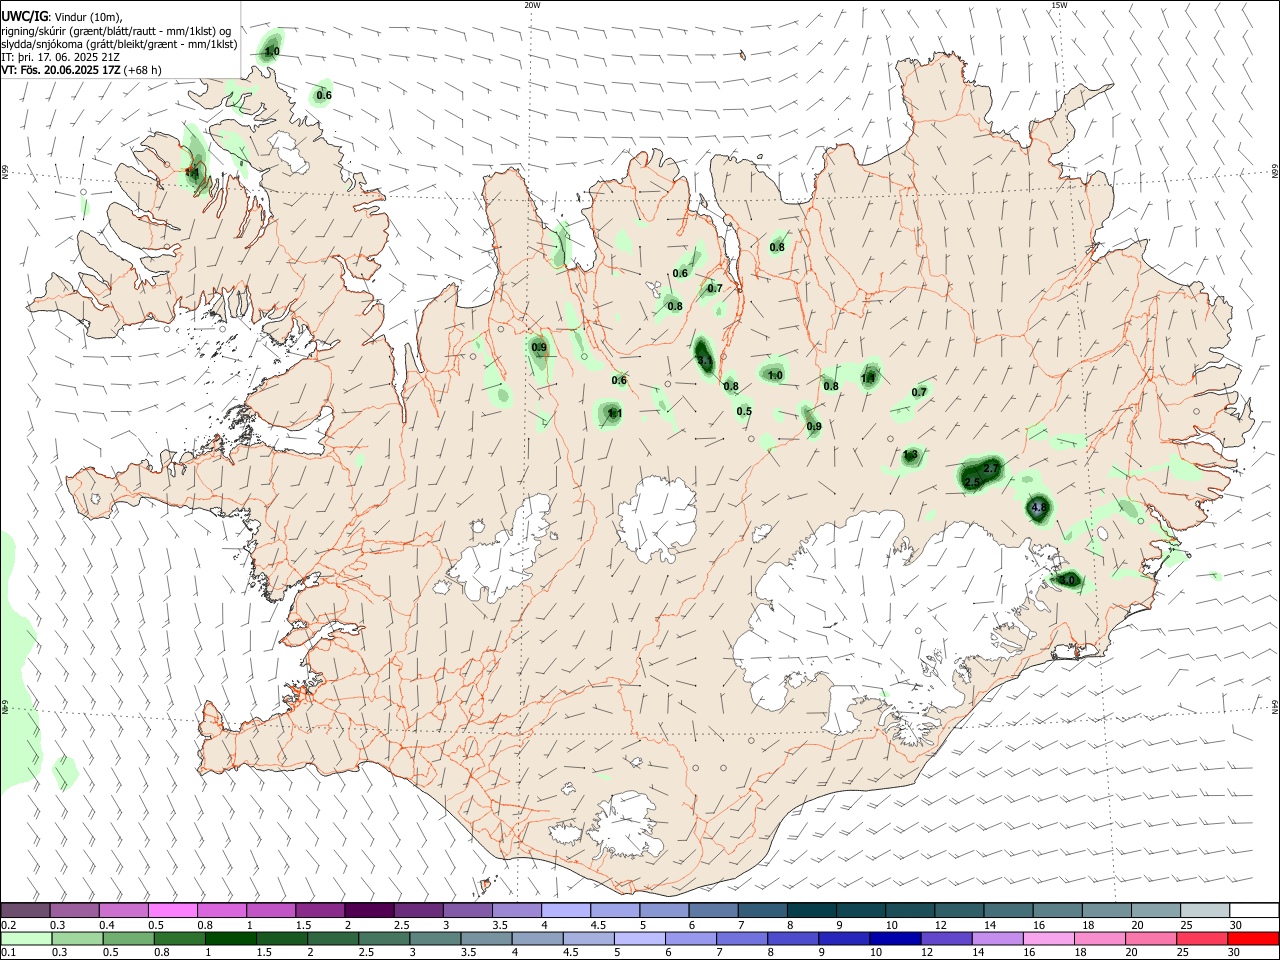Click the "UWC/IG: Vindur (10m)" title line

[61, 16]
